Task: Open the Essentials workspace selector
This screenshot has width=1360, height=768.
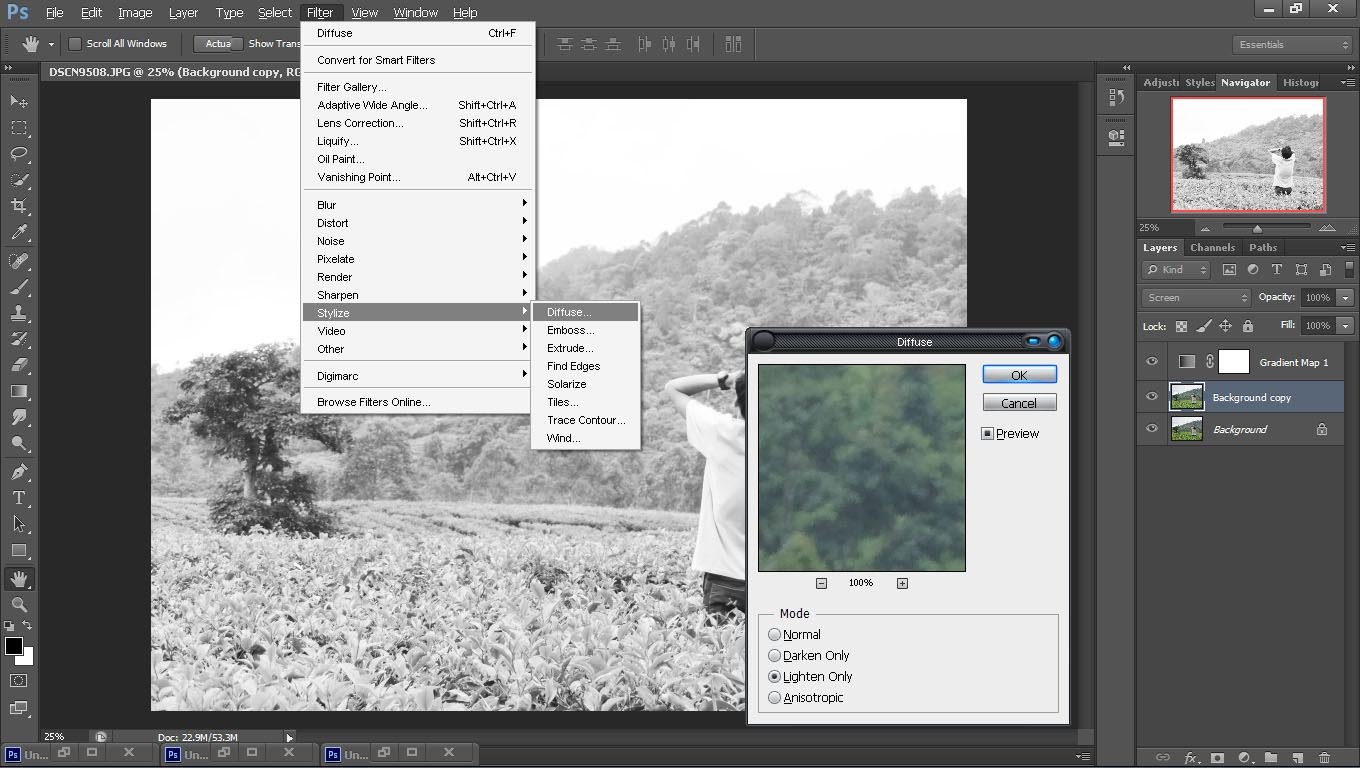Action: pos(1291,44)
